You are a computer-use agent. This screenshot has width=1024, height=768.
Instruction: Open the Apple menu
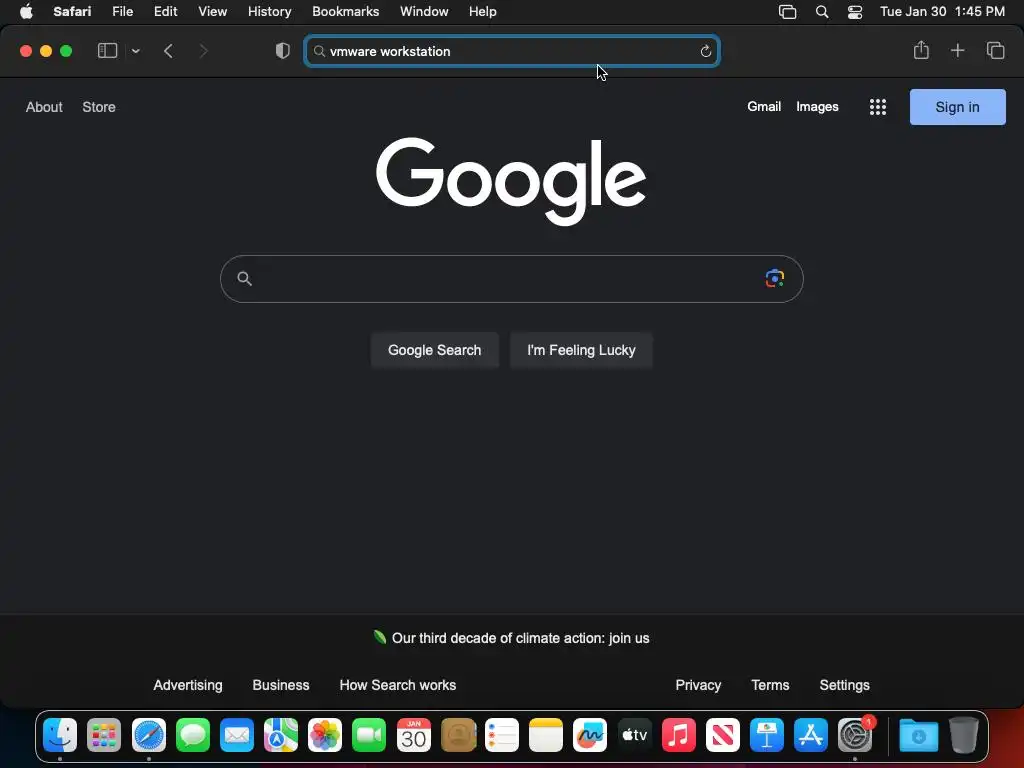tap(26, 11)
